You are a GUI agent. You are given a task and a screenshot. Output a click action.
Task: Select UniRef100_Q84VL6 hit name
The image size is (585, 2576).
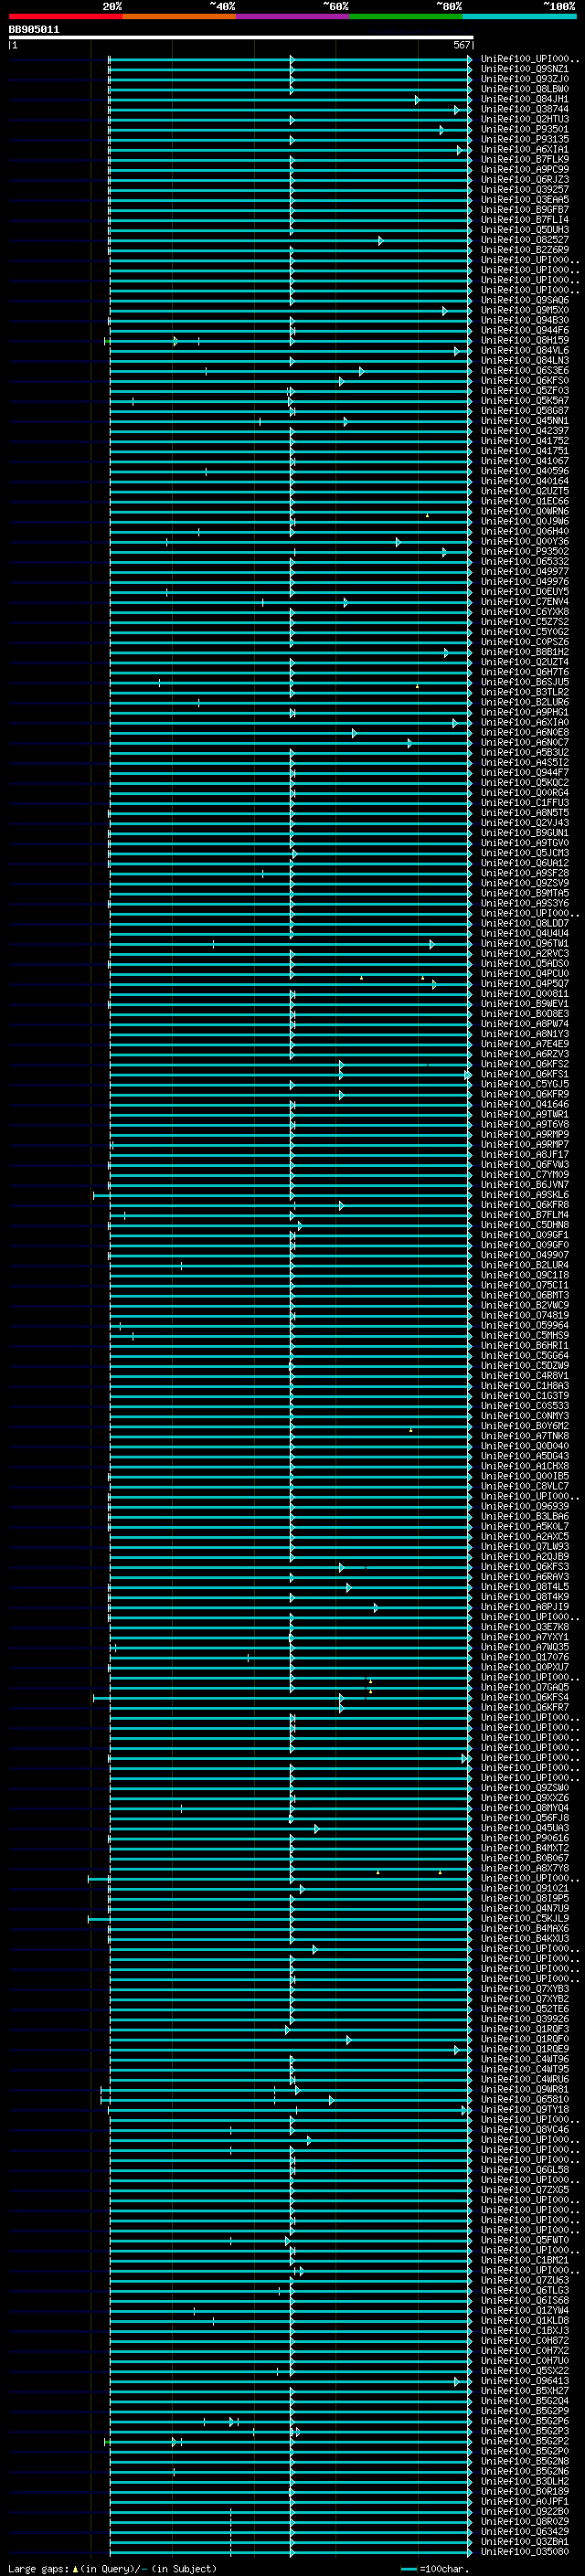[x=525, y=350]
